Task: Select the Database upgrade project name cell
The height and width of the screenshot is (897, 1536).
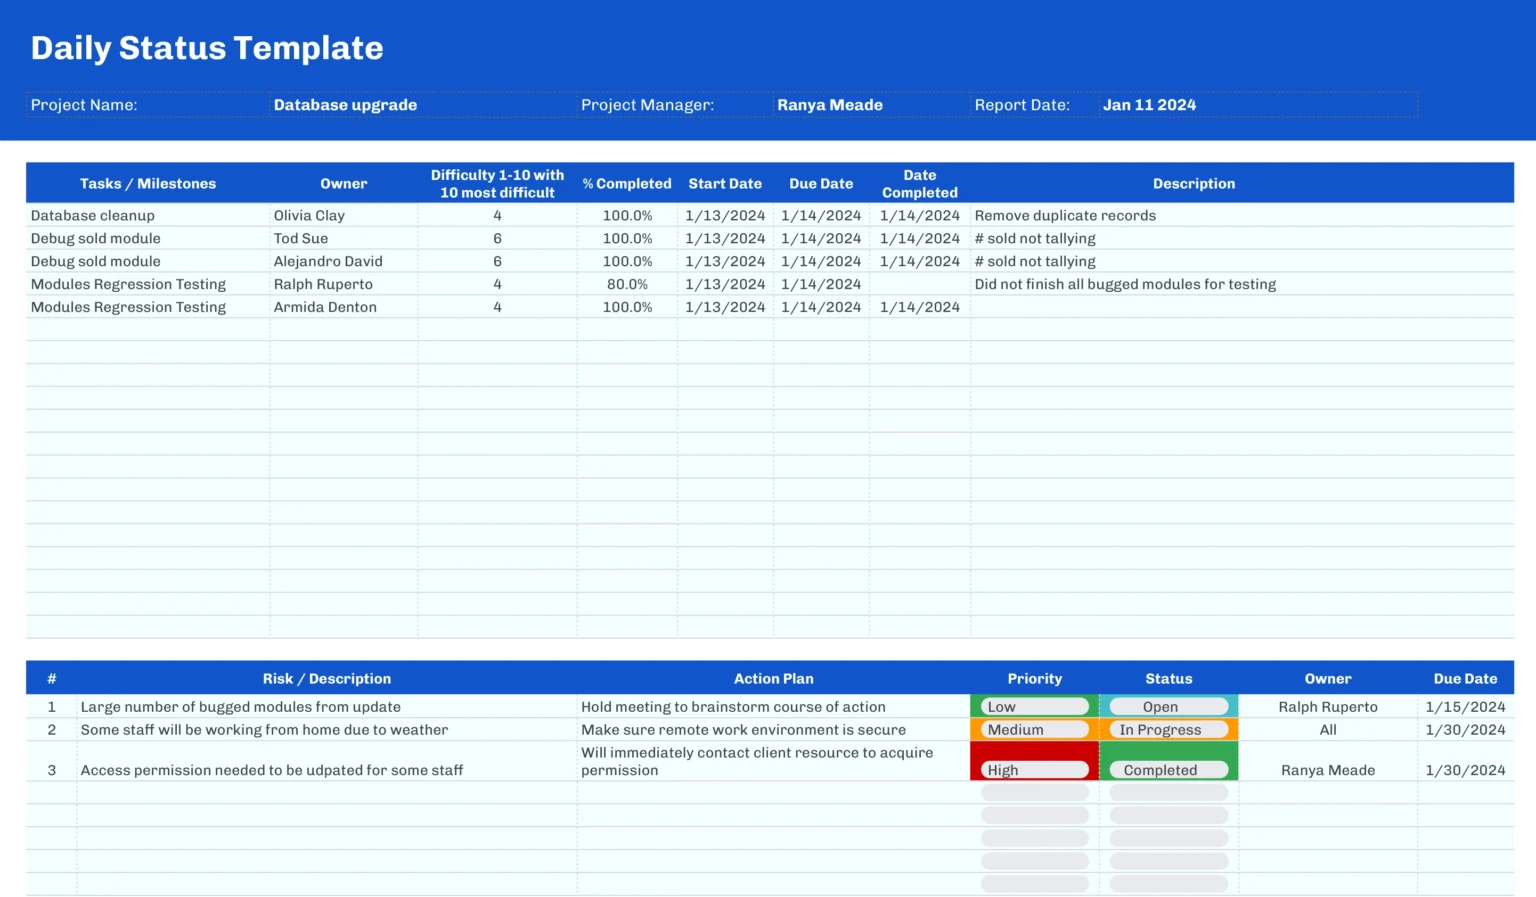Action: (345, 104)
